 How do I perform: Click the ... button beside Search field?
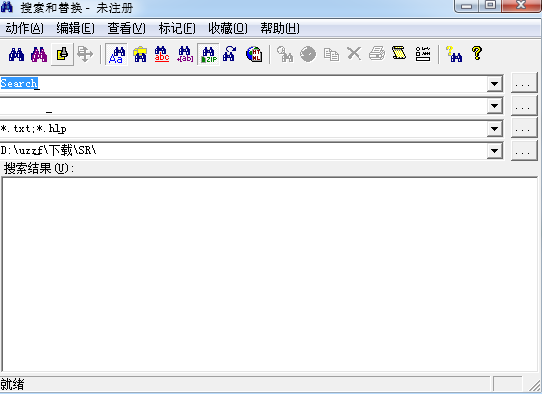pyautogui.click(x=524, y=83)
